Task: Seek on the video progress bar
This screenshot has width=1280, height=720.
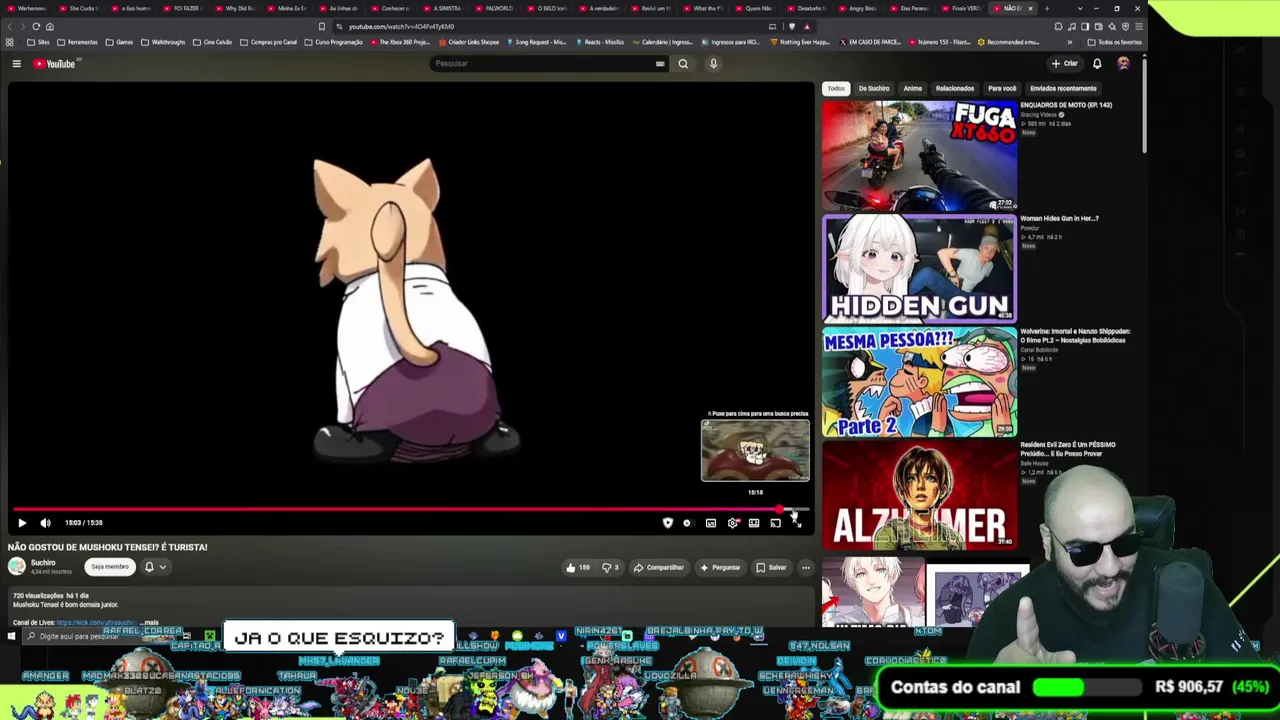Action: (x=410, y=509)
